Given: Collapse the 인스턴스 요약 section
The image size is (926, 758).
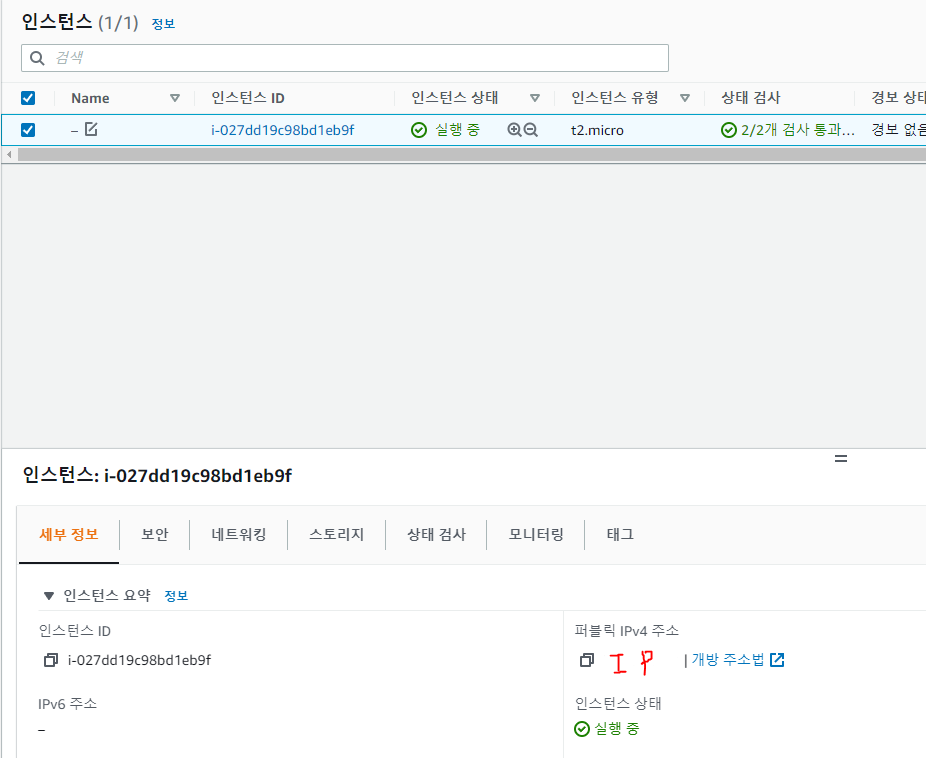Looking at the screenshot, I should click(x=49, y=596).
